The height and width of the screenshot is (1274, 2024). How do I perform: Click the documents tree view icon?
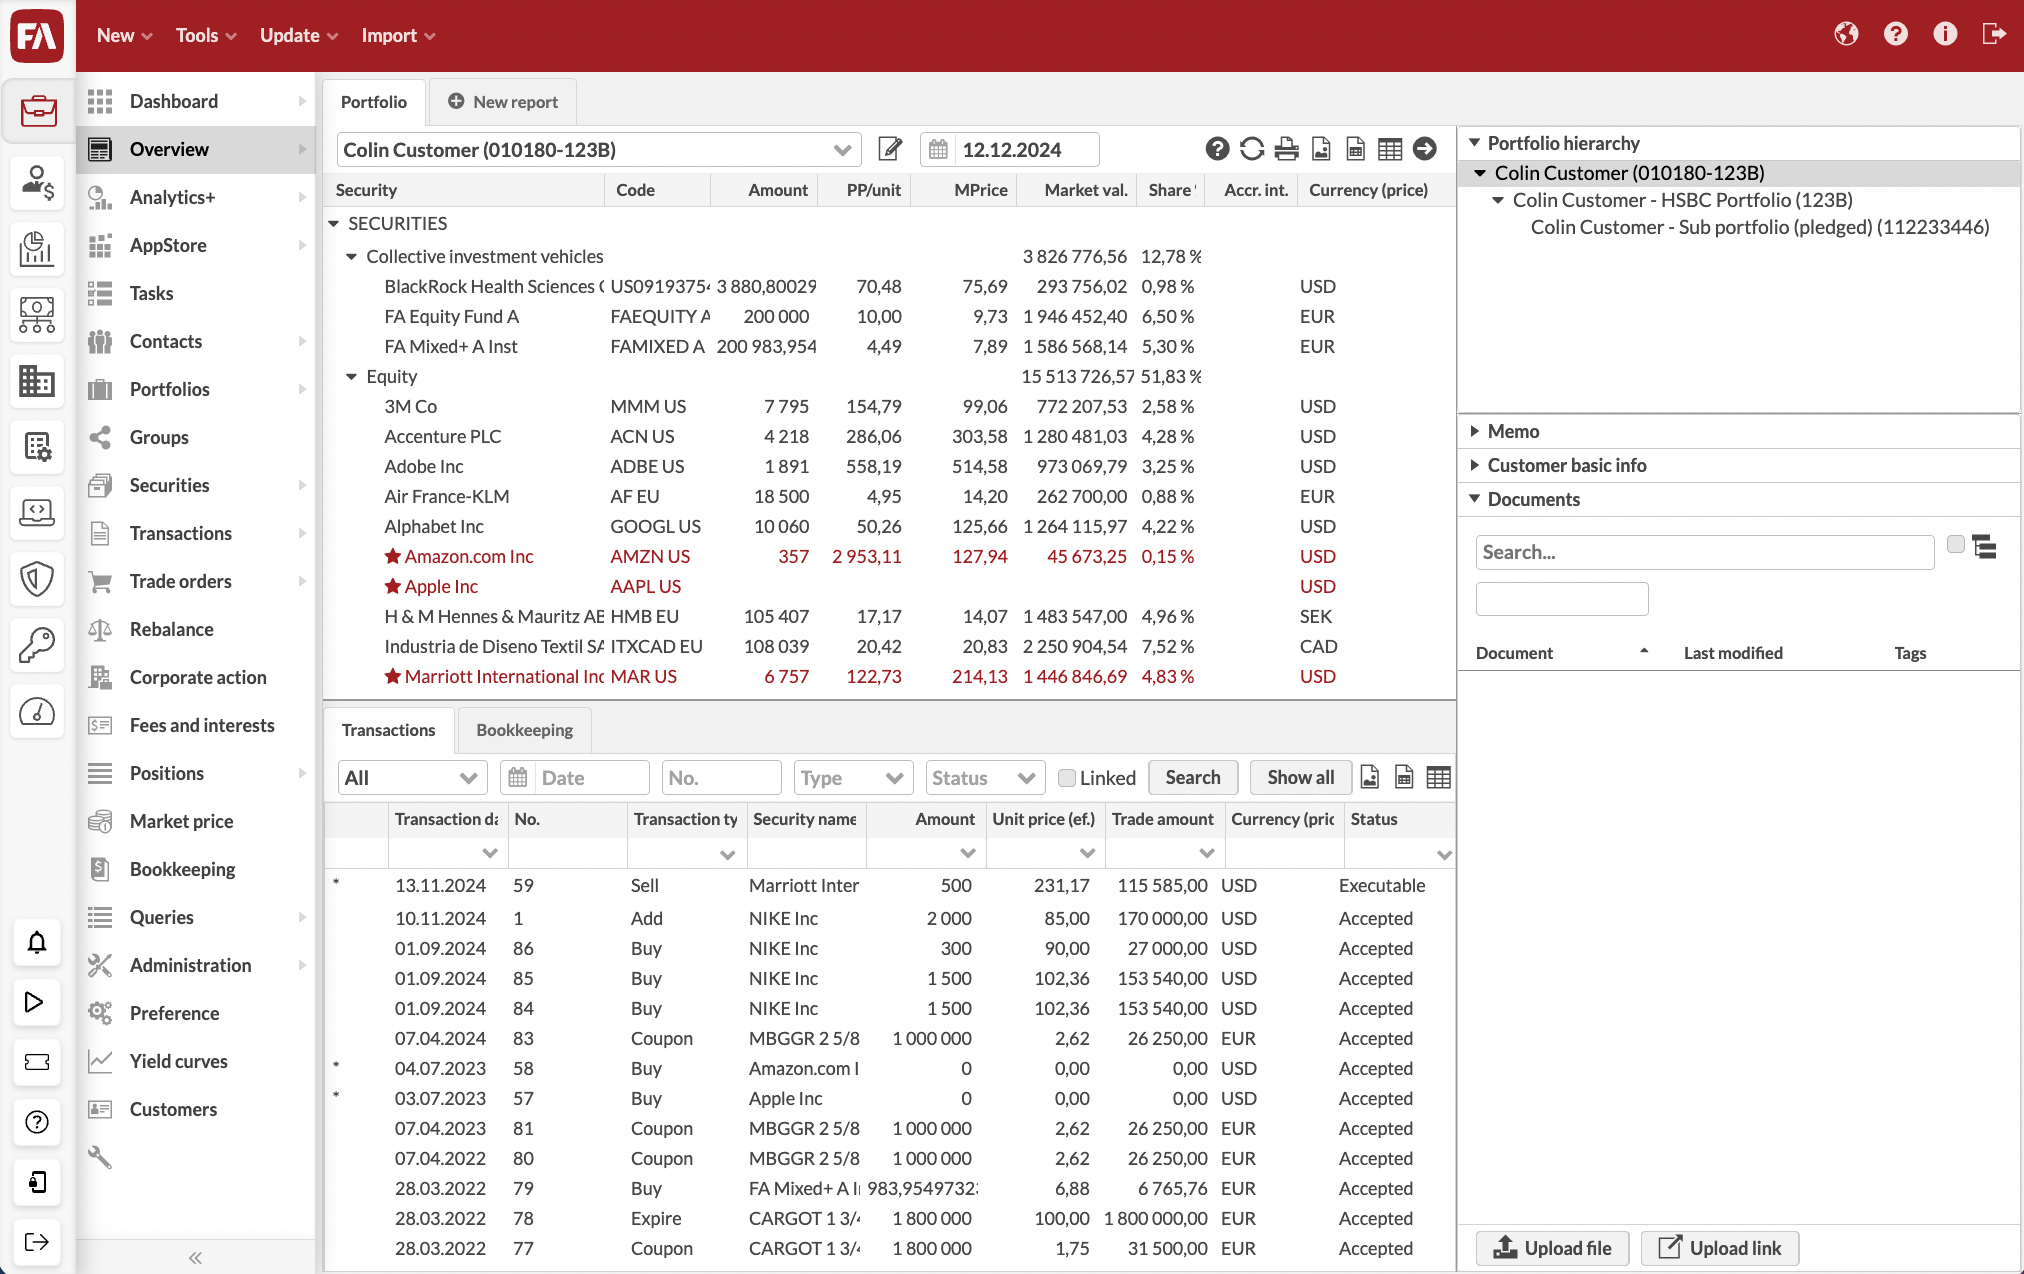point(1985,547)
